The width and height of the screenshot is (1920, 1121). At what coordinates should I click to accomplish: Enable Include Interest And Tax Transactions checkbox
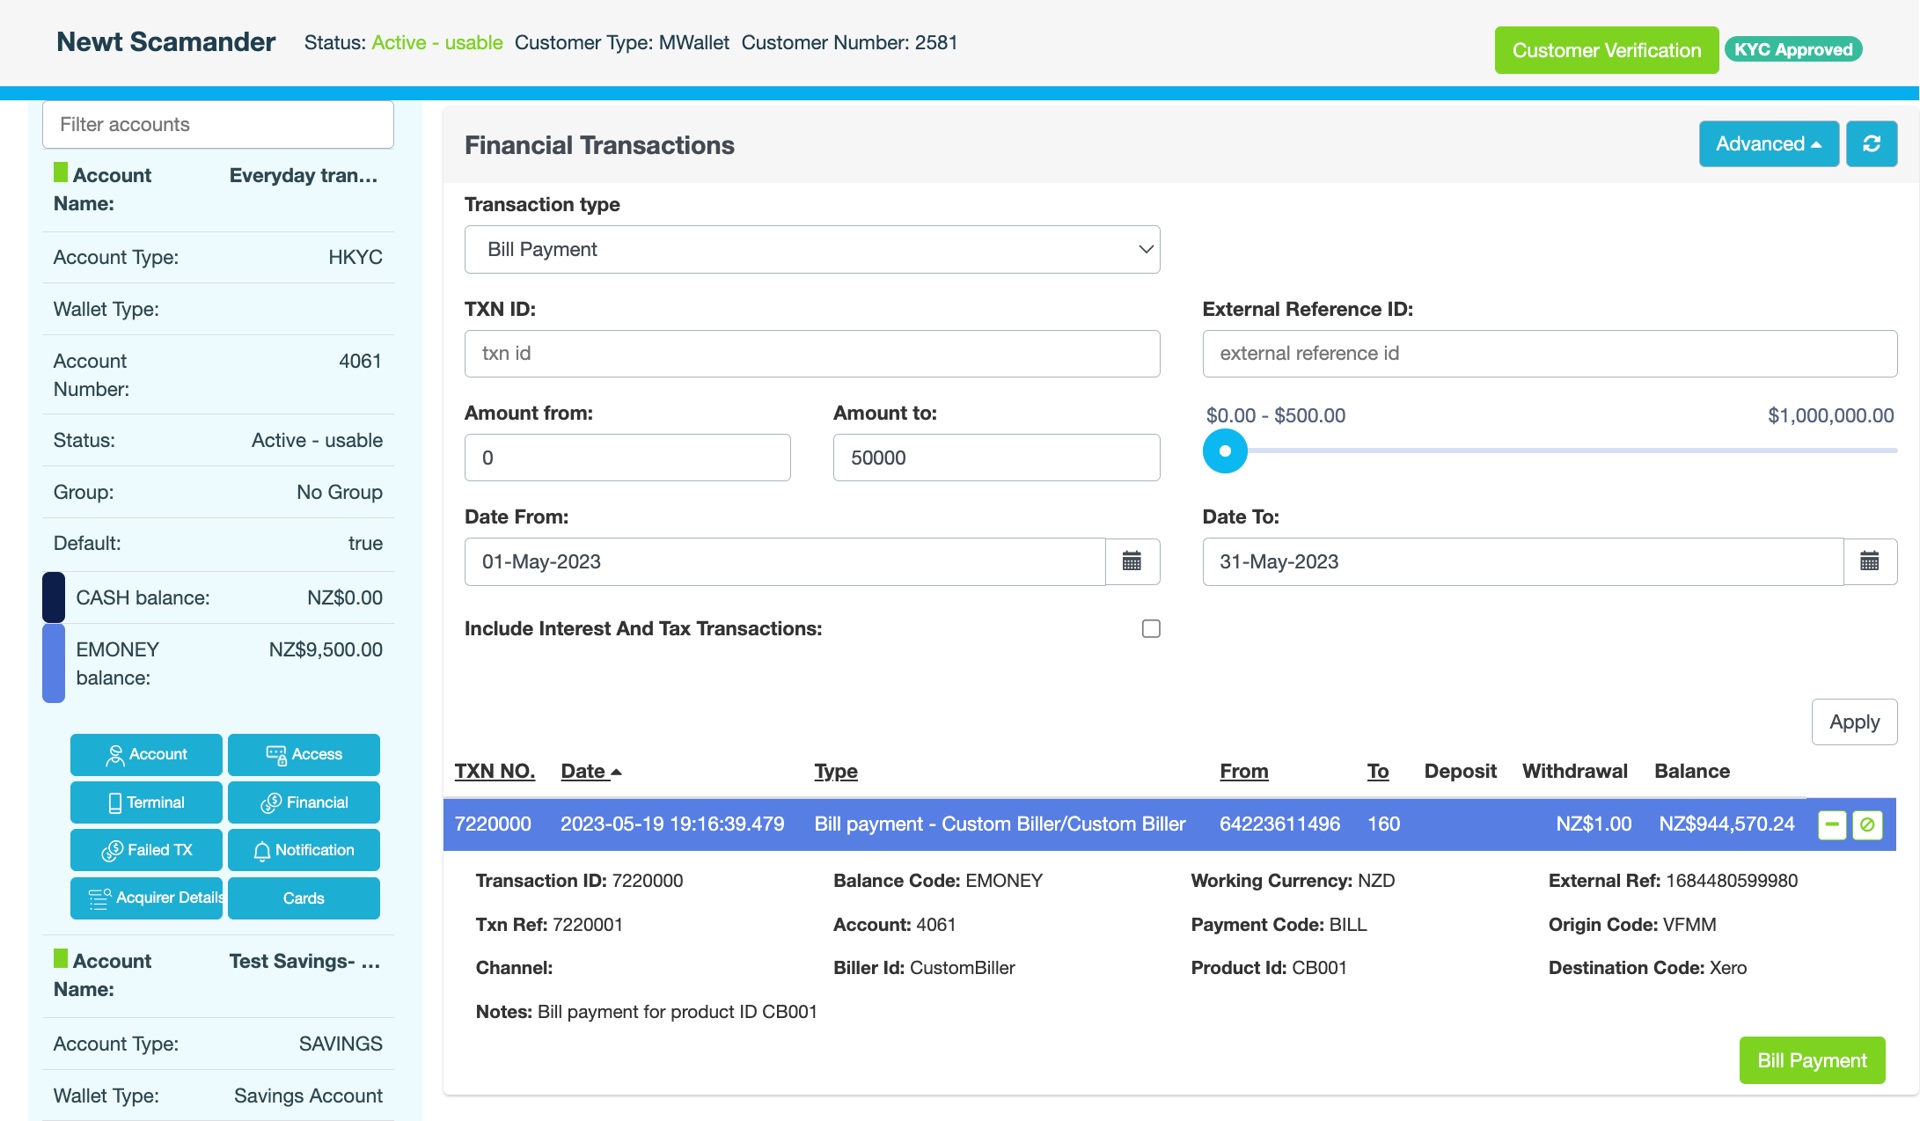1151,629
